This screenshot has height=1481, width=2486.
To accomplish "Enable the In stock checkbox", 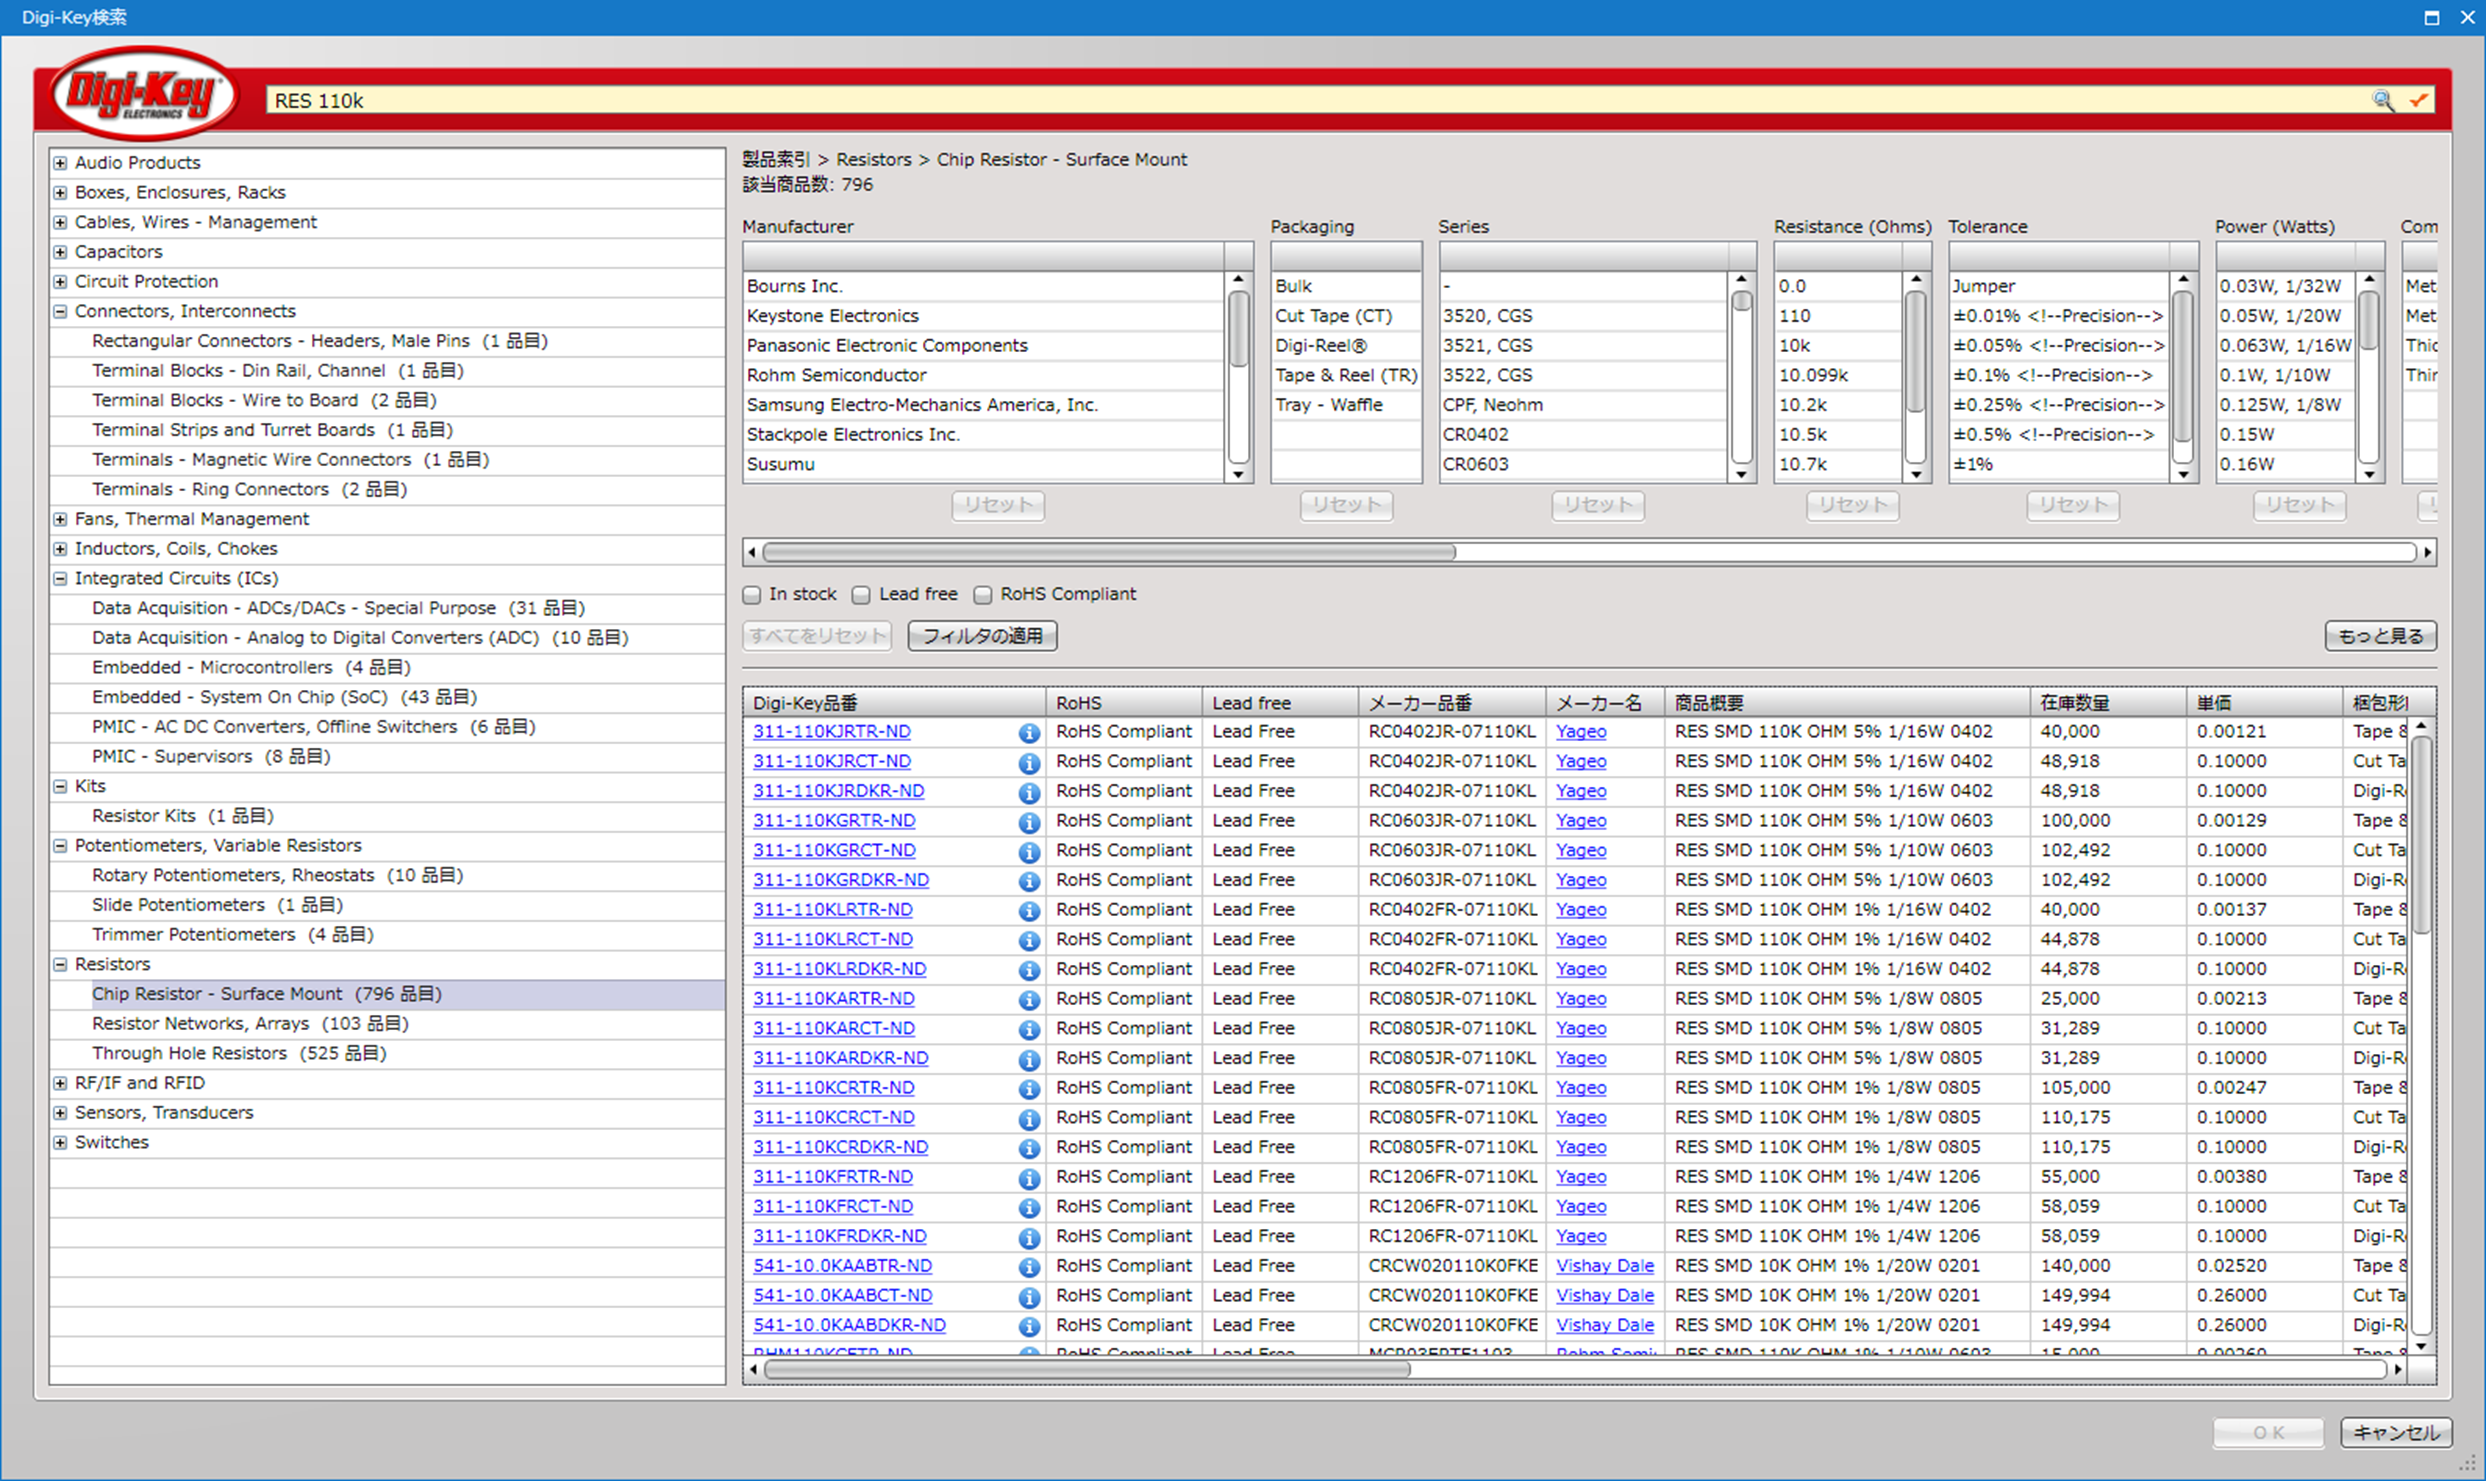I will point(752,595).
